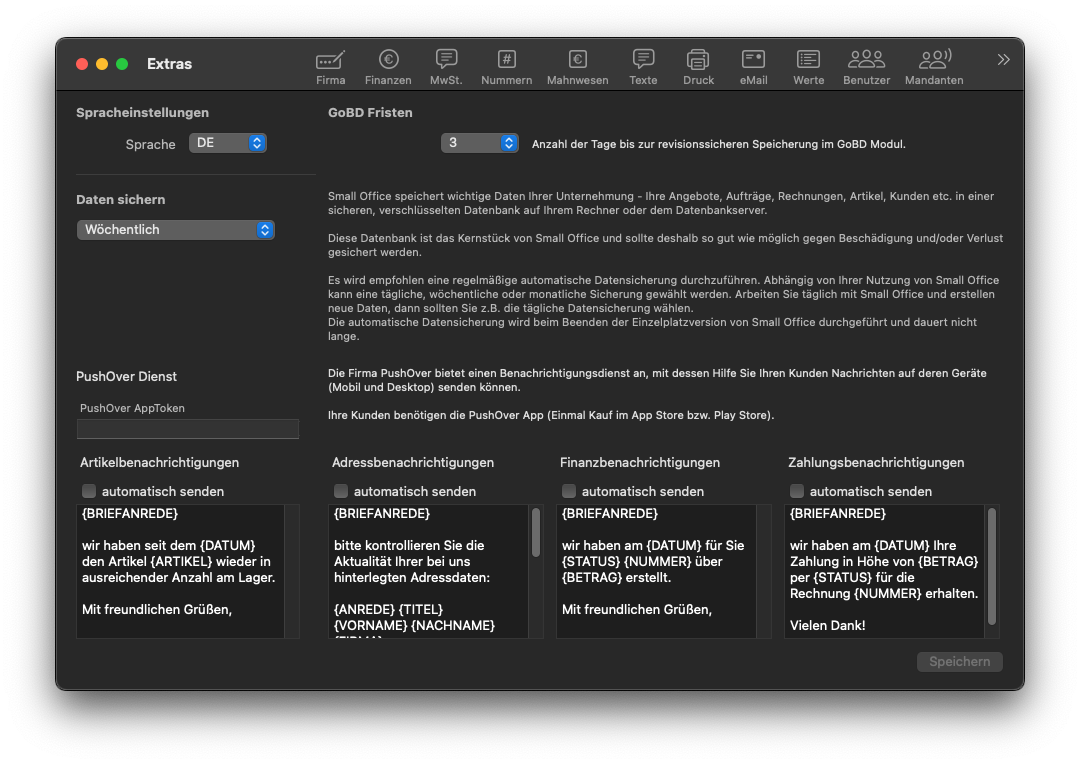Click the PushOver AppToken input field
This screenshot has height=764, width=1080.
[x=188, y=429]
